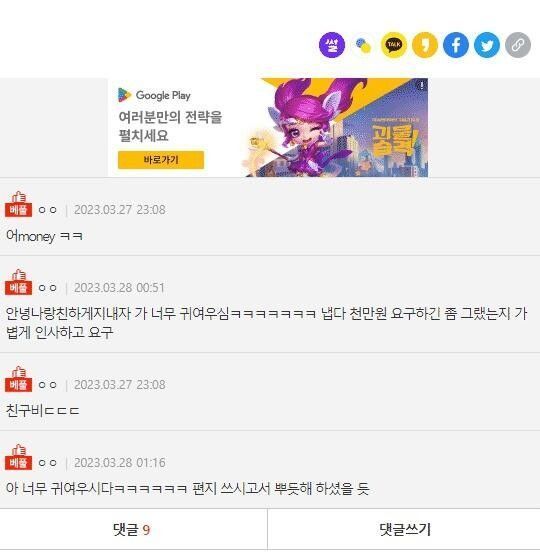Click the blue-yellow chat bubbles share icon
The image size is (540, 553).
point(363,45)
